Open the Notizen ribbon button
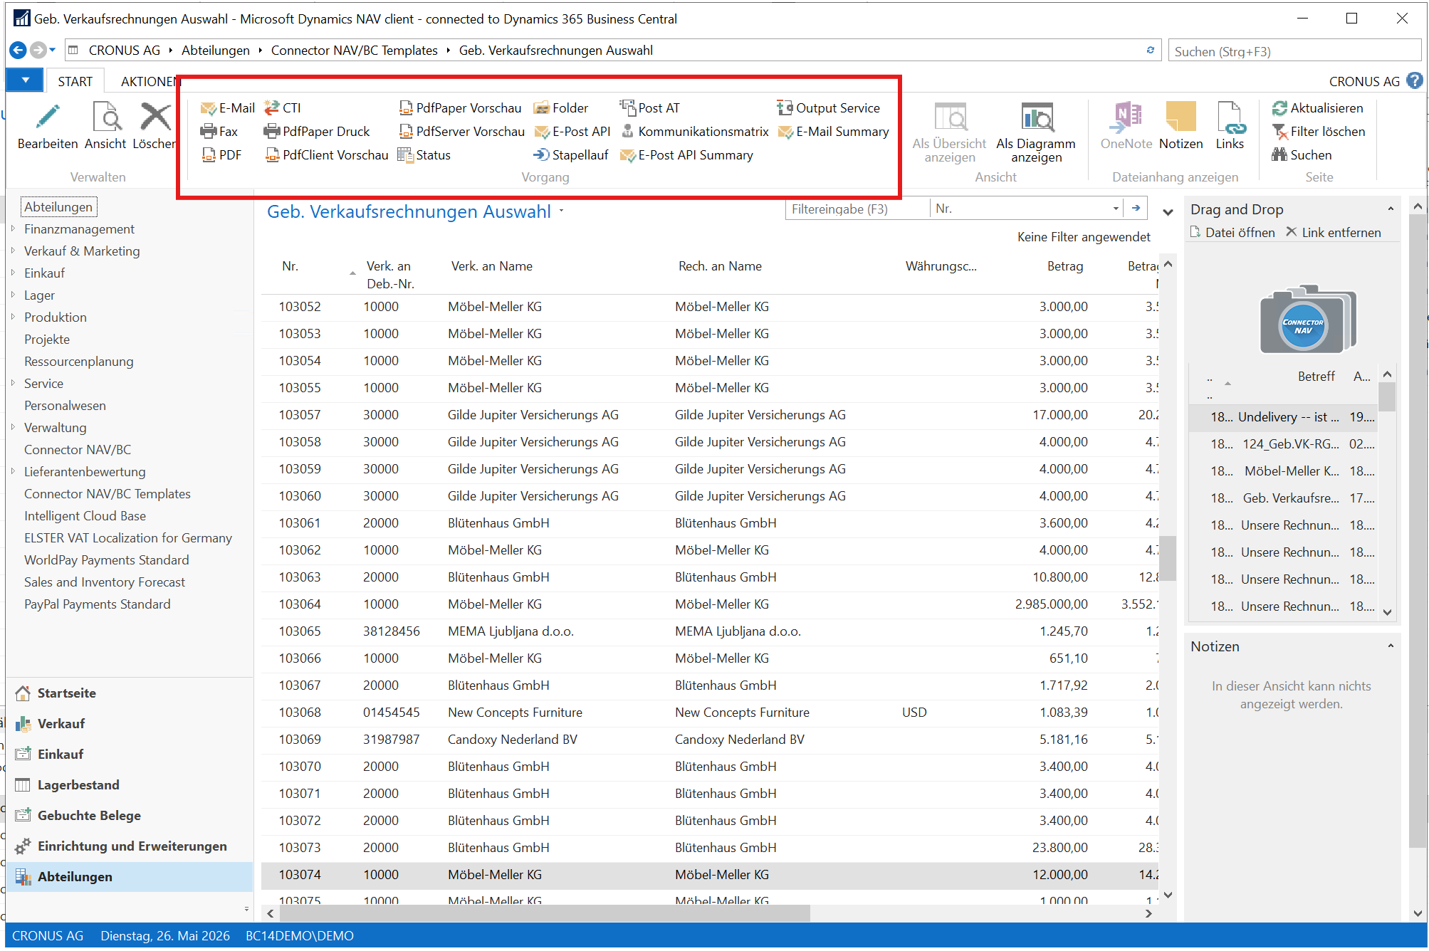The width and height of the screenshot is (1429, 951). pos(1181,127)
